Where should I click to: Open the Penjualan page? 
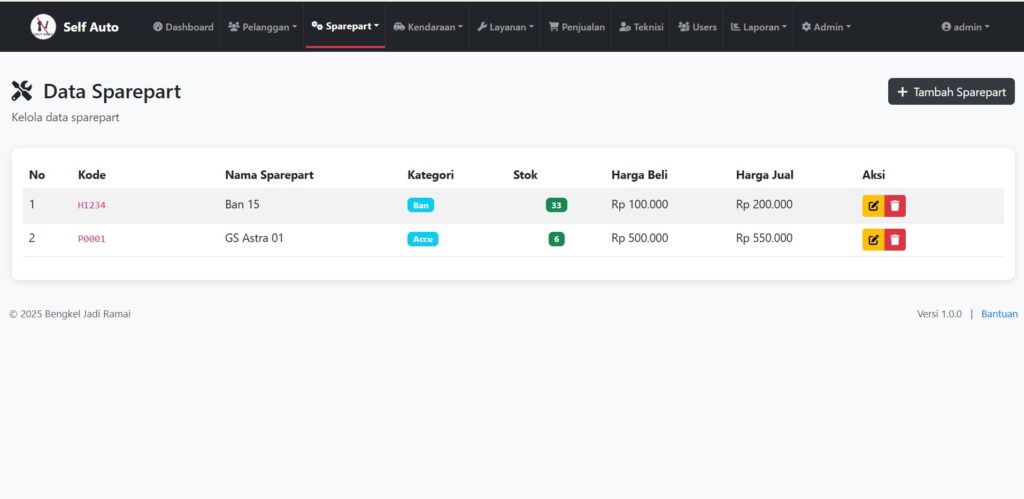click(576, 27)
